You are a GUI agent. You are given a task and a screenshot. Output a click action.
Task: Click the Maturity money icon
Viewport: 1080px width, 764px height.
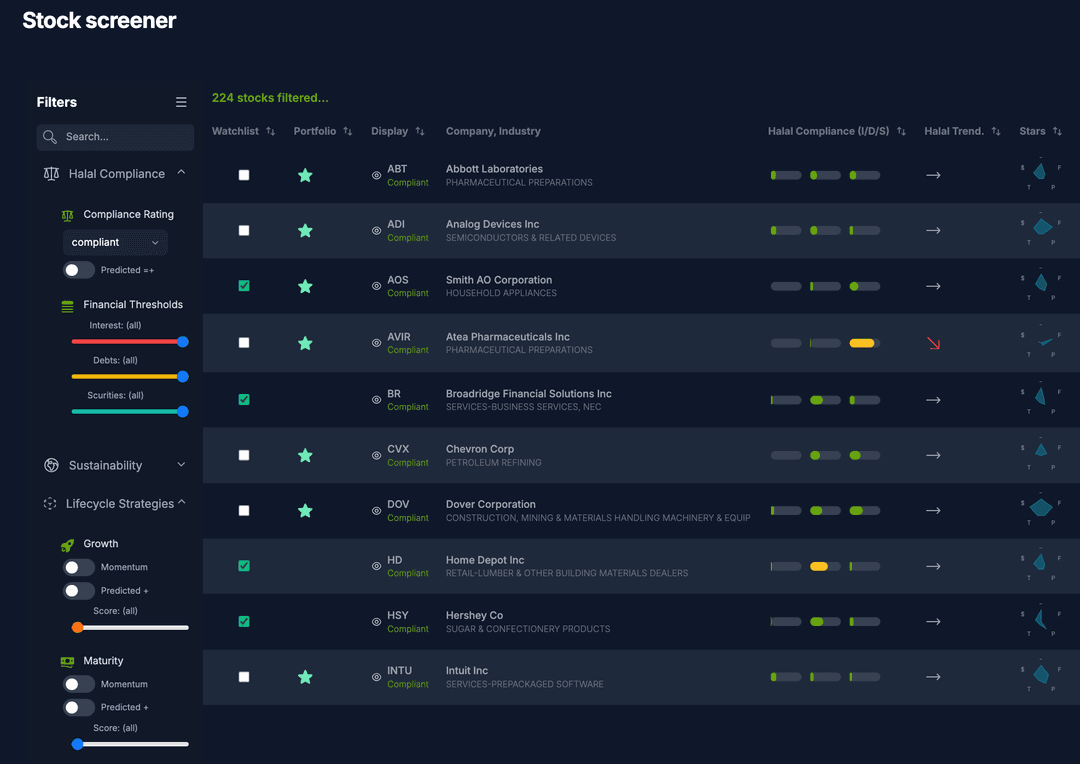(x=69, y=661)
